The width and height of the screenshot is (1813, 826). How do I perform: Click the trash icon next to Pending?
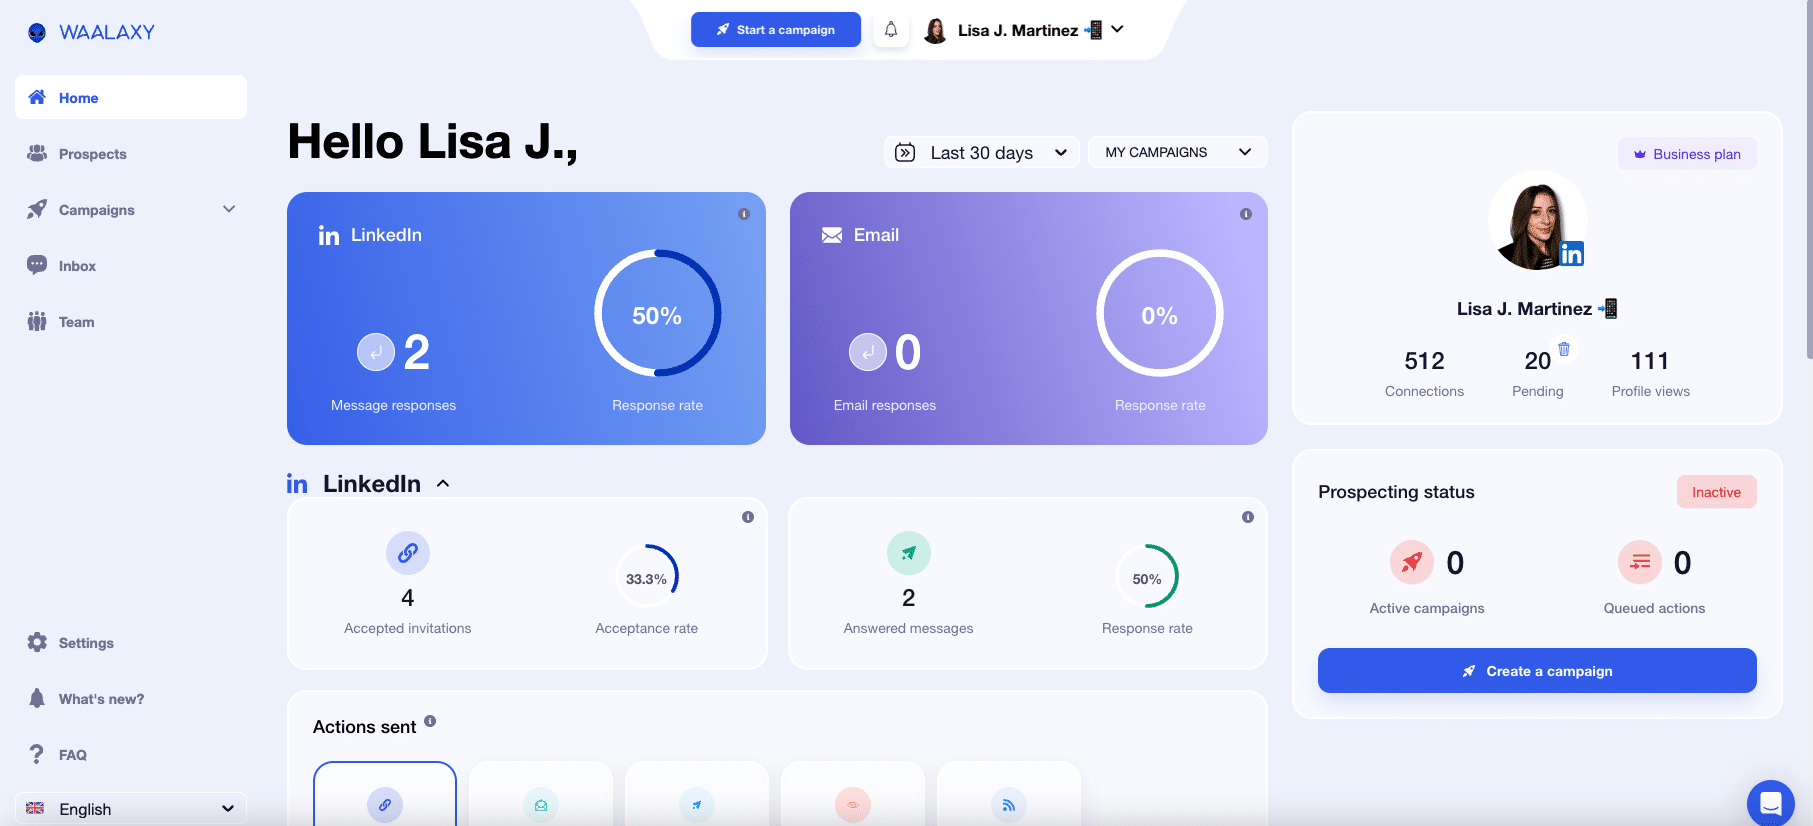(1564, 349)
